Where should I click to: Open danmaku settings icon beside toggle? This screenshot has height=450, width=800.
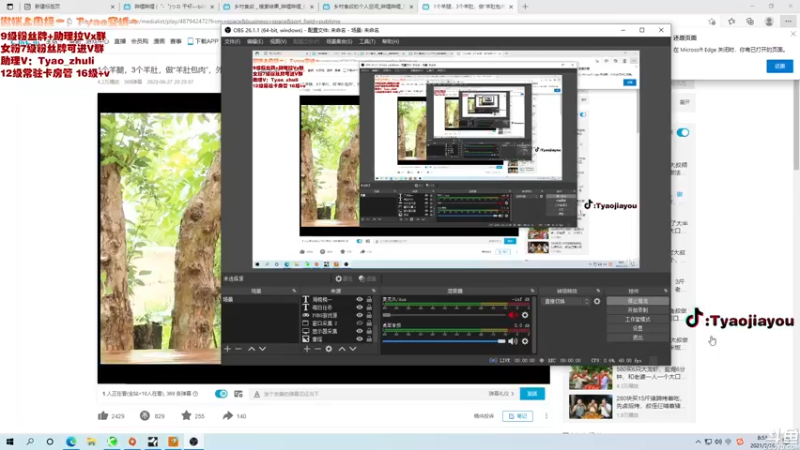238,394
